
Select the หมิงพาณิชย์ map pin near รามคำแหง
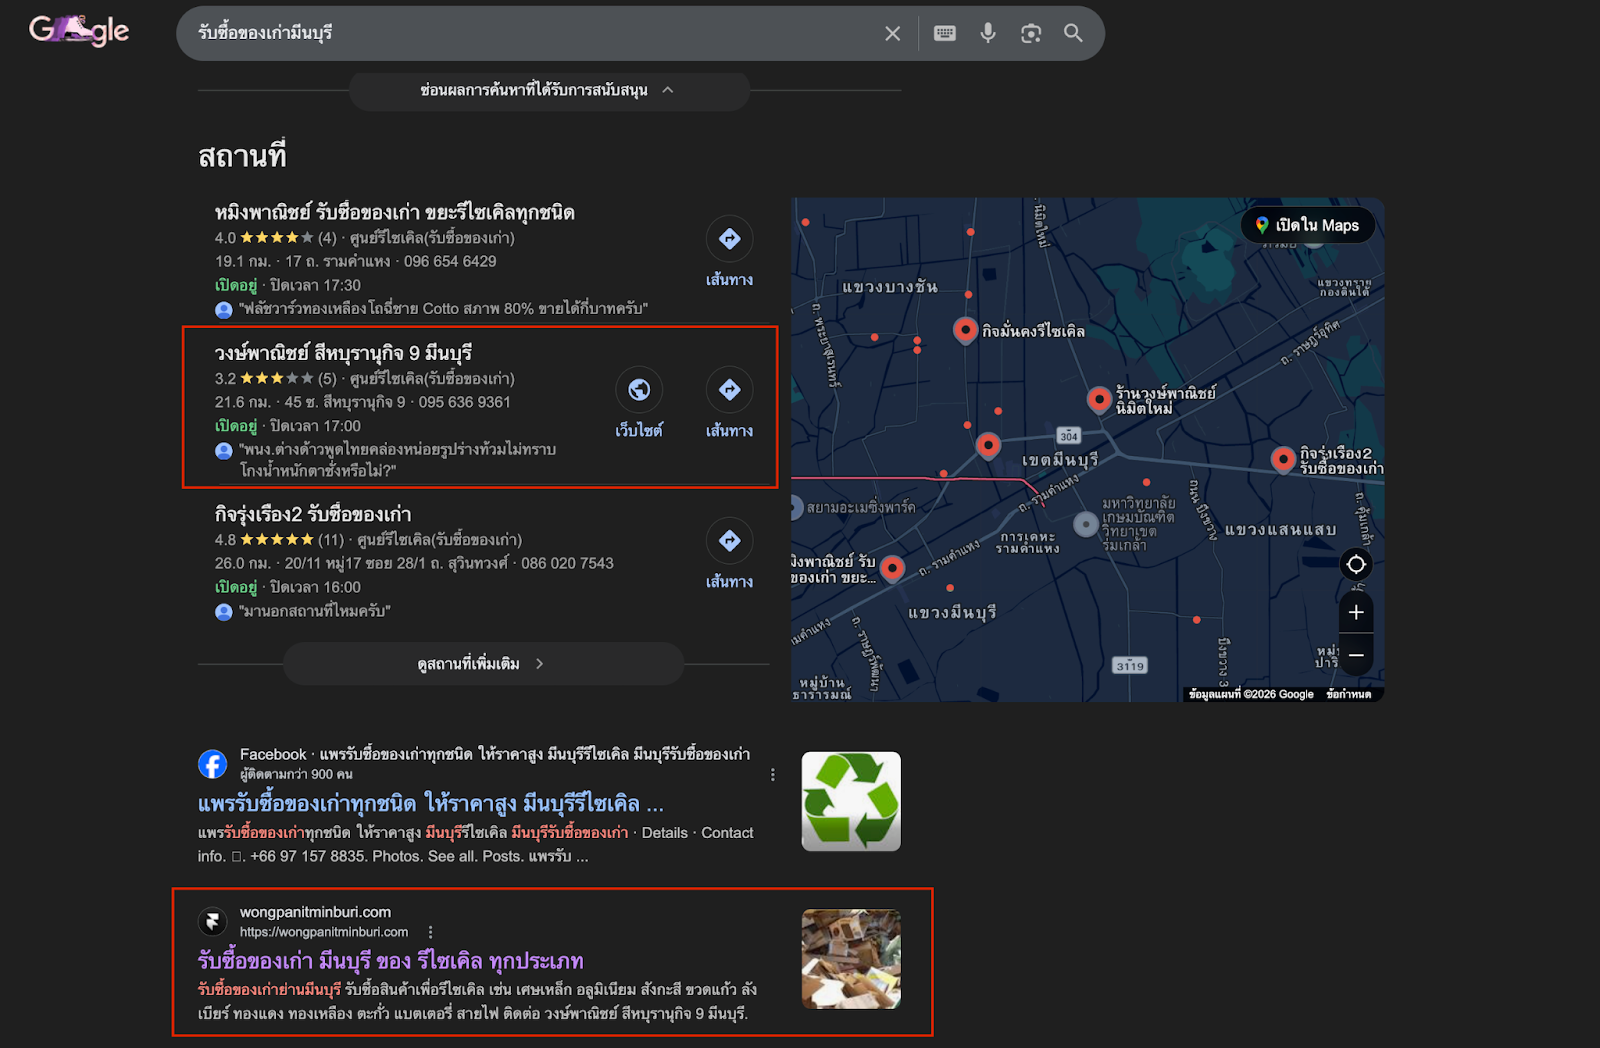892,568
